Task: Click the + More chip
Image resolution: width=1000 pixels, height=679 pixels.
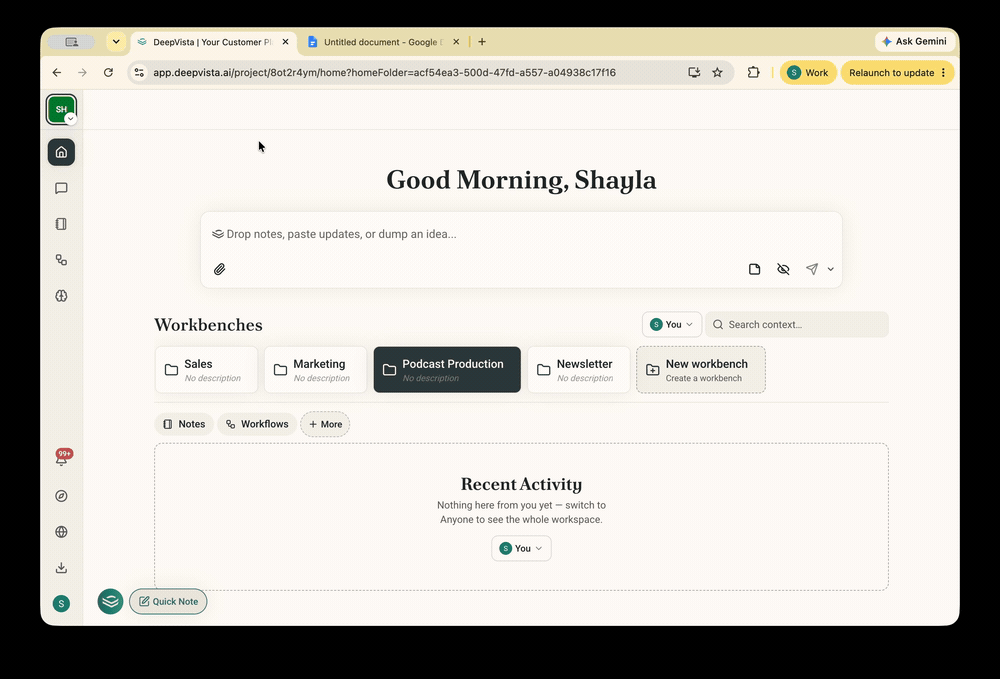Action: [x=325, y=424]
